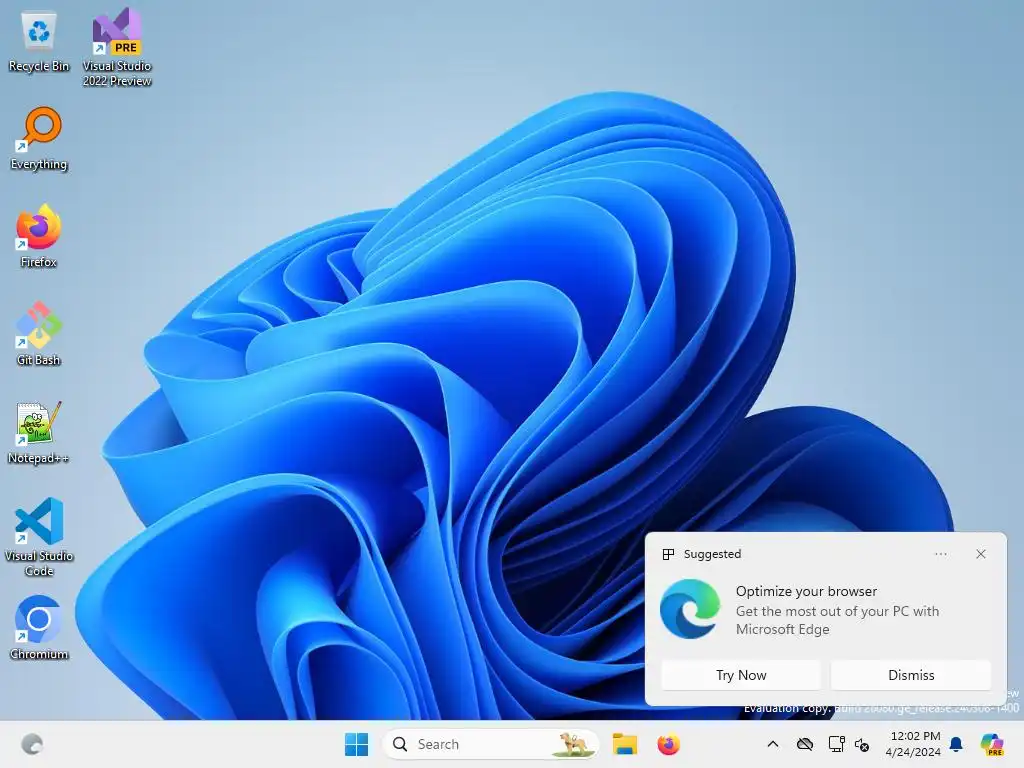
Task: Launch Firefox from the taskbar
Action: click(668, 744)
